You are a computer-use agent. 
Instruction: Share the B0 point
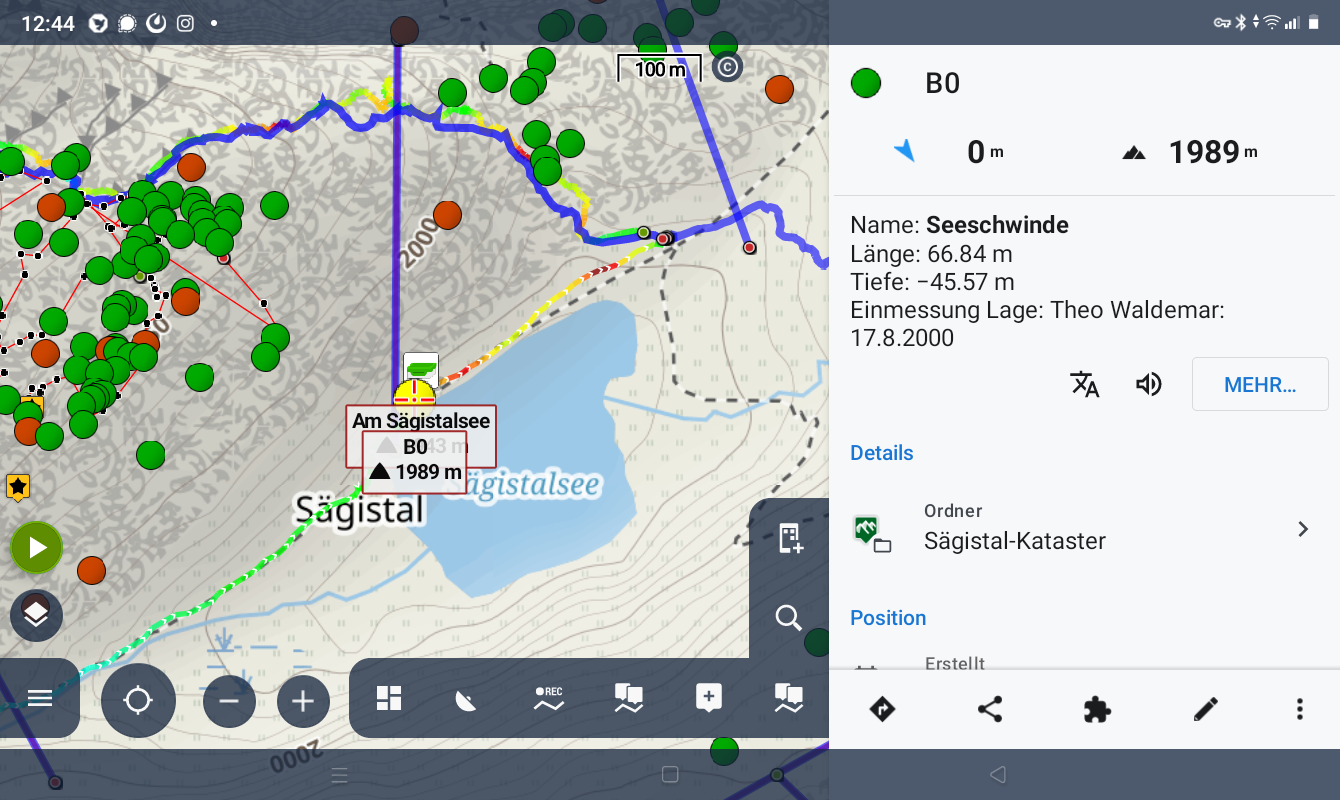pyautogui.click(x=990, y=710)
